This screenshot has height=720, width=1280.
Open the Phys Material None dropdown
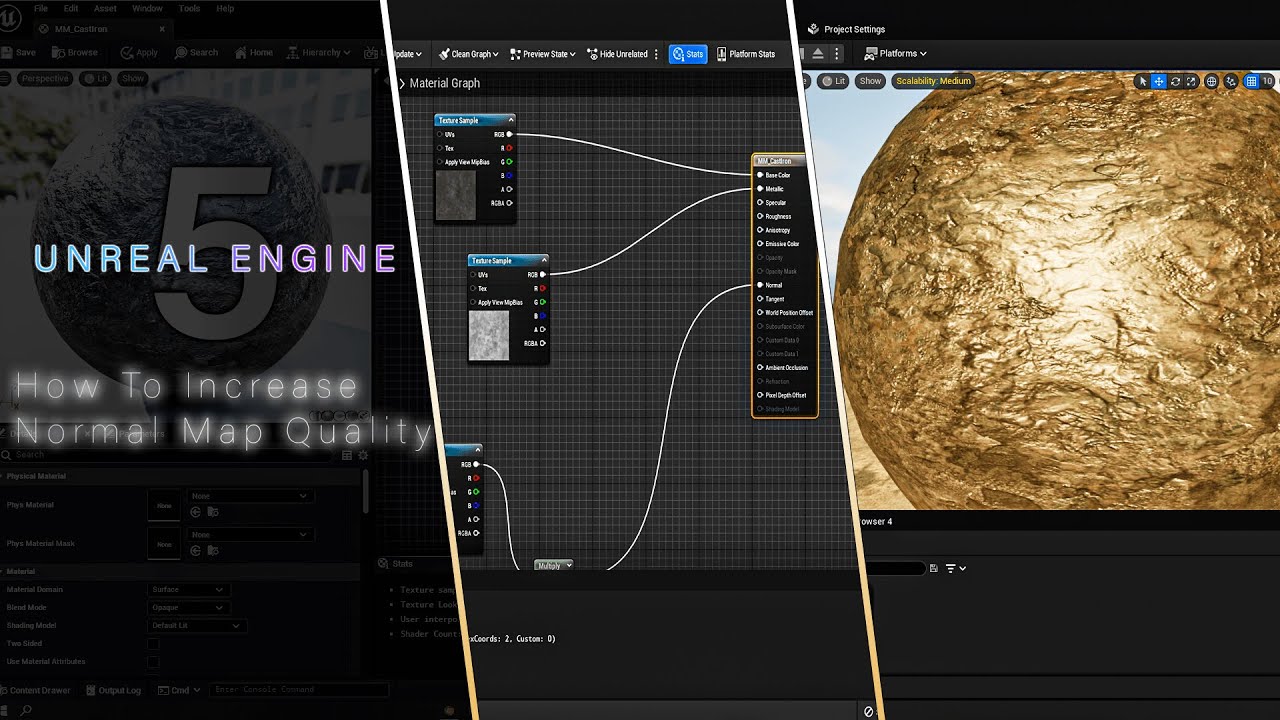[x=250, y=496]
